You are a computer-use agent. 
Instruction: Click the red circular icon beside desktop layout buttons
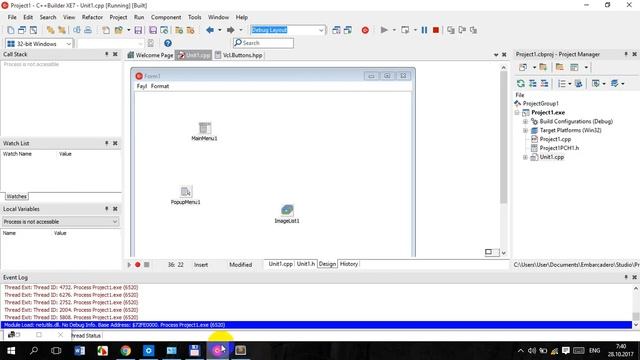pyautogui.click(x=365, y=30)
